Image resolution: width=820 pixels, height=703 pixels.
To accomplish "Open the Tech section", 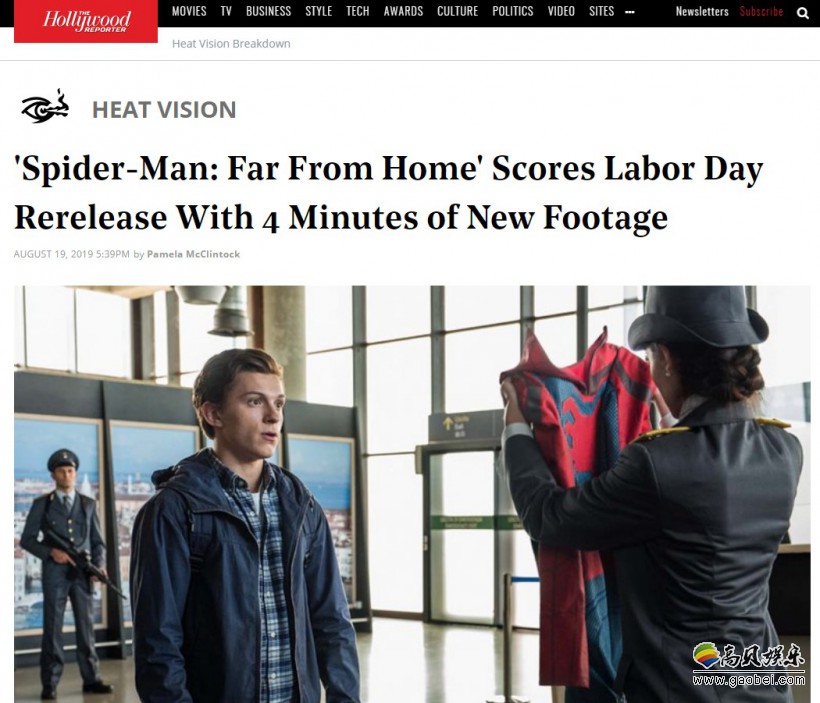I will click(x=358, y=12).
